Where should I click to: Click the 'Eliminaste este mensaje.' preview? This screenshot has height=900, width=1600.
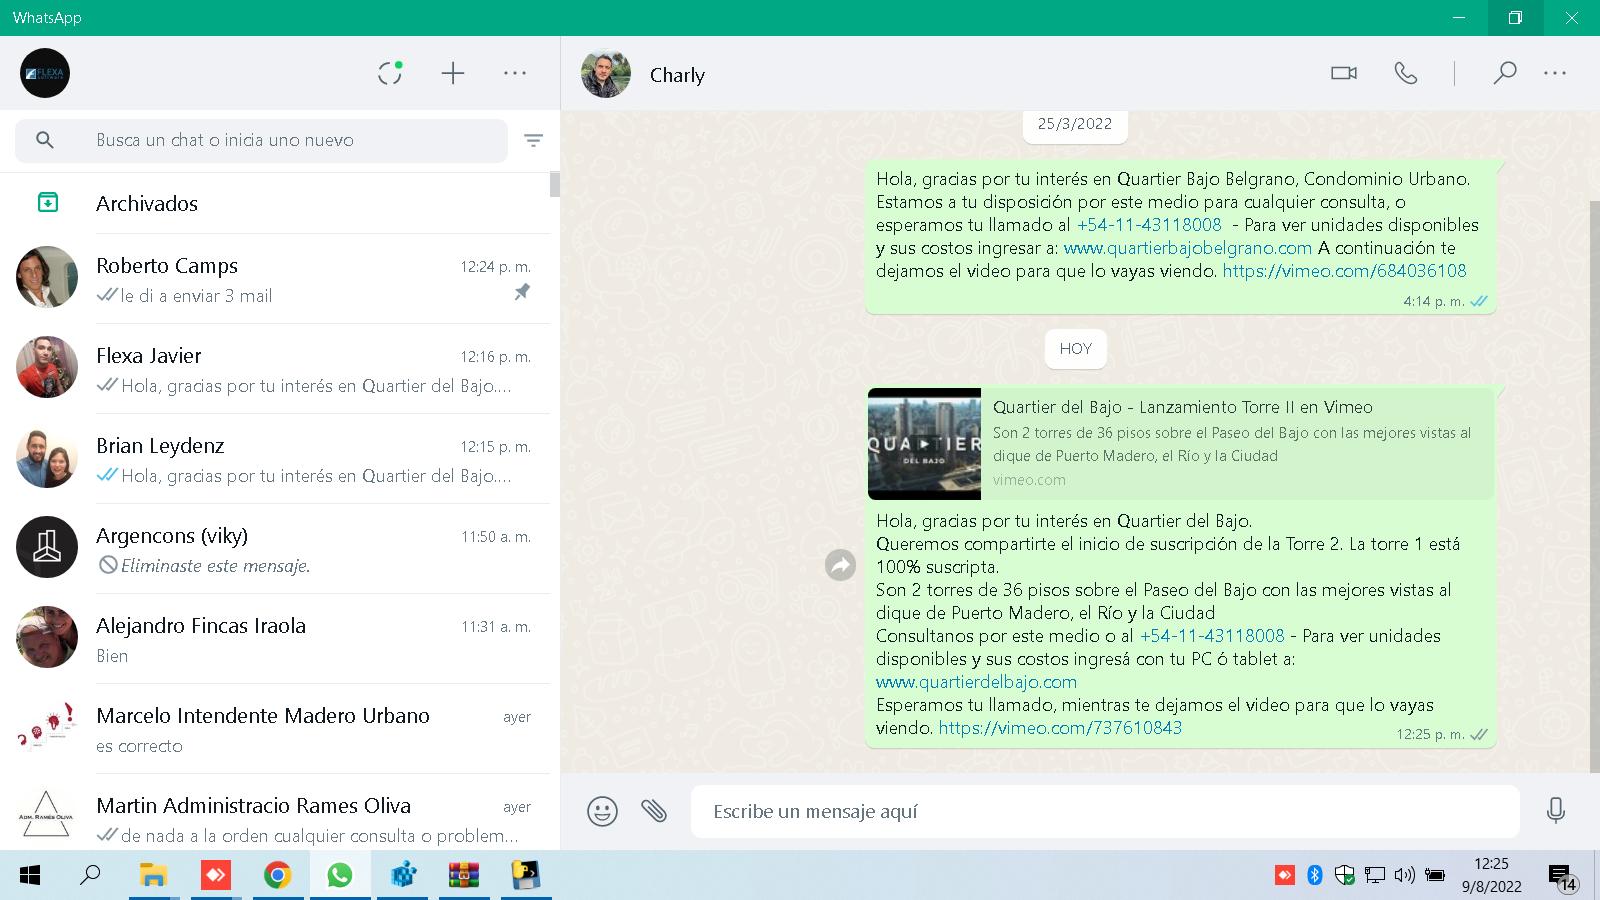click(x=215, y=566)
